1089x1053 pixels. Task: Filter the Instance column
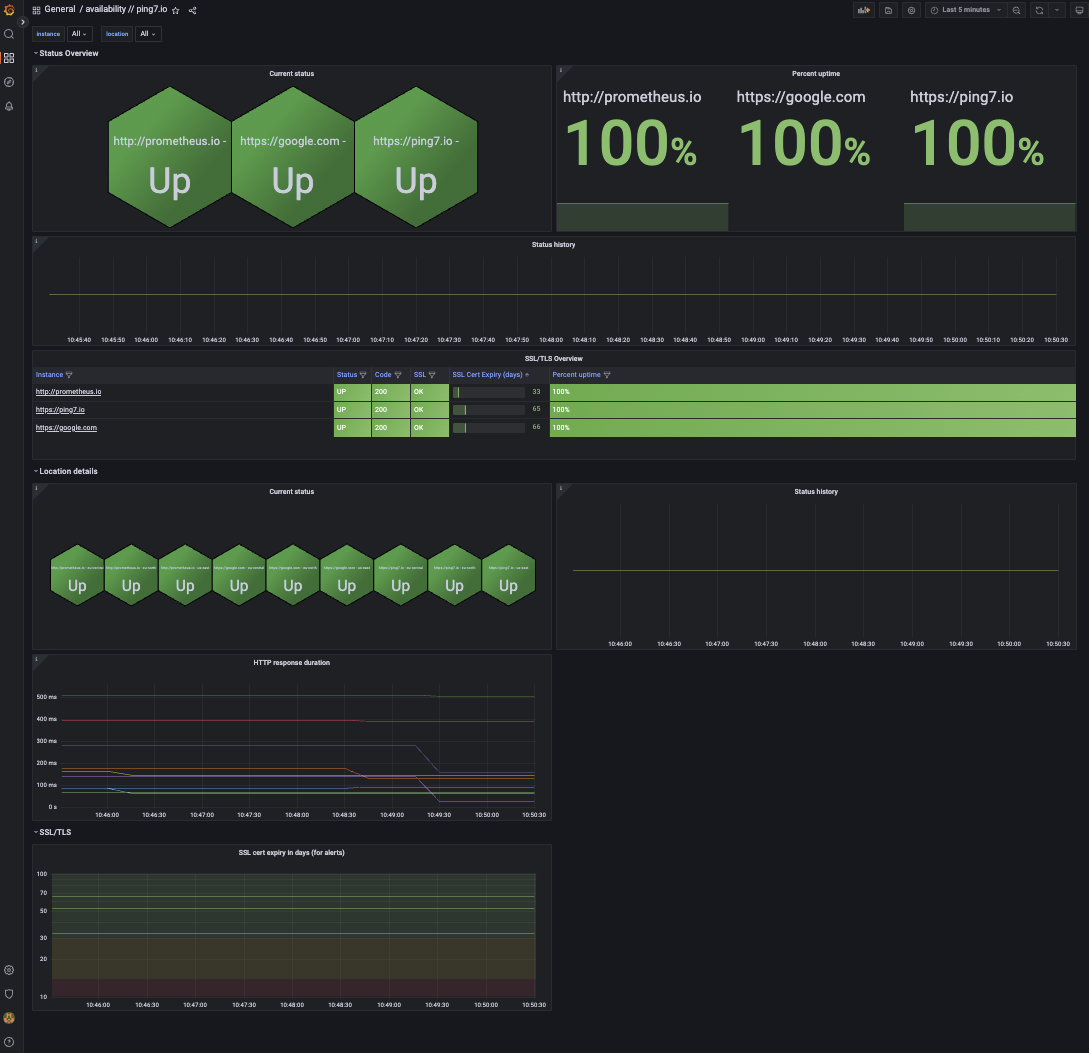(69, 375)
